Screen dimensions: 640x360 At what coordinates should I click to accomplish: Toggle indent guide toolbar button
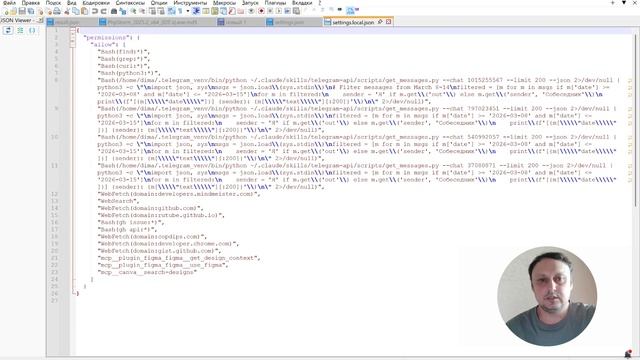pyautogui.click(x=196, y=11)
